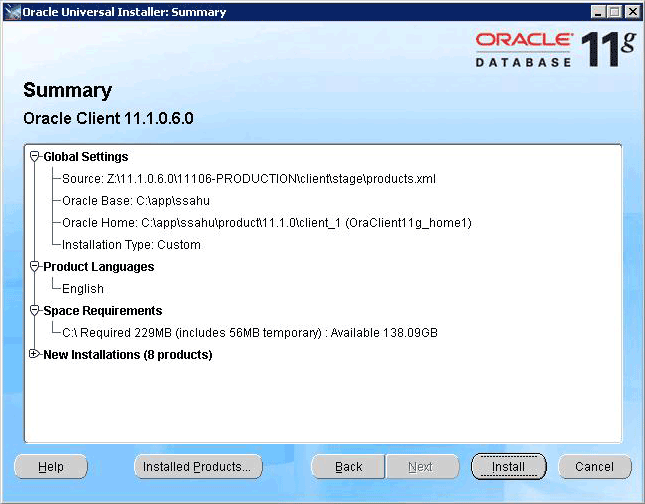Select Installation Type: Custom entry
This screenshot has height=504, width=645.
point(131,245)
